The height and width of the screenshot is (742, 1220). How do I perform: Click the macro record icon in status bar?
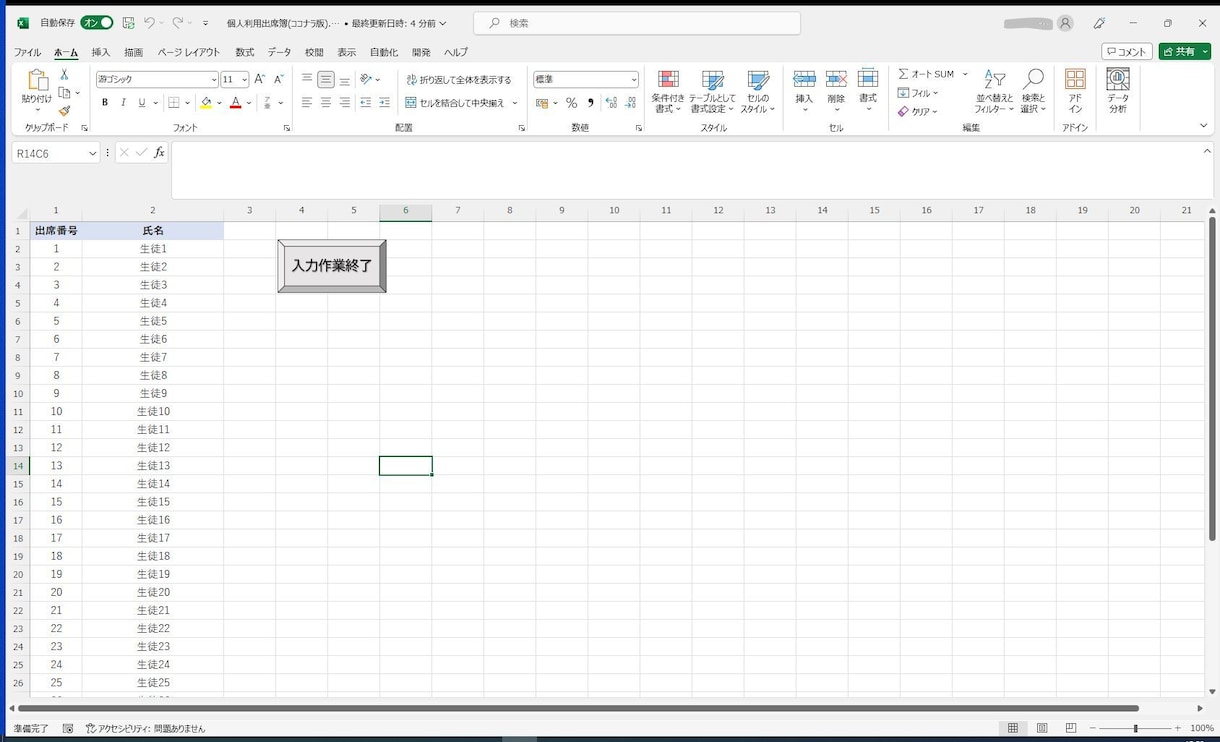click(68, 729)
